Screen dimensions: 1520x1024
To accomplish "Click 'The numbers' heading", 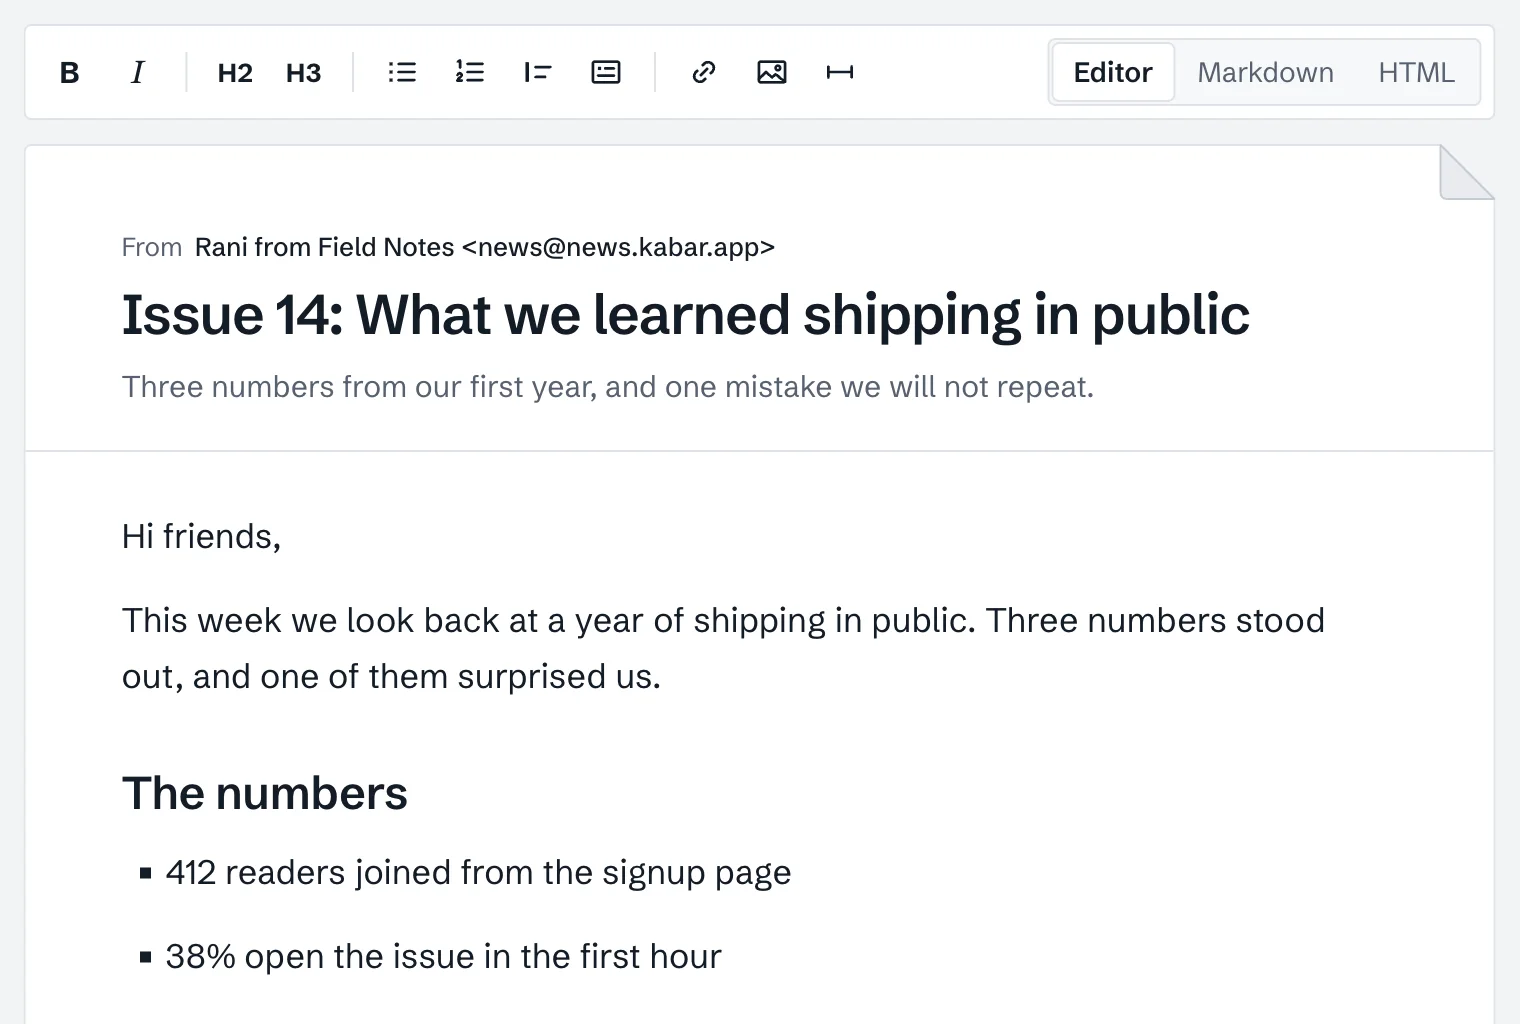I will click(265, 793).
